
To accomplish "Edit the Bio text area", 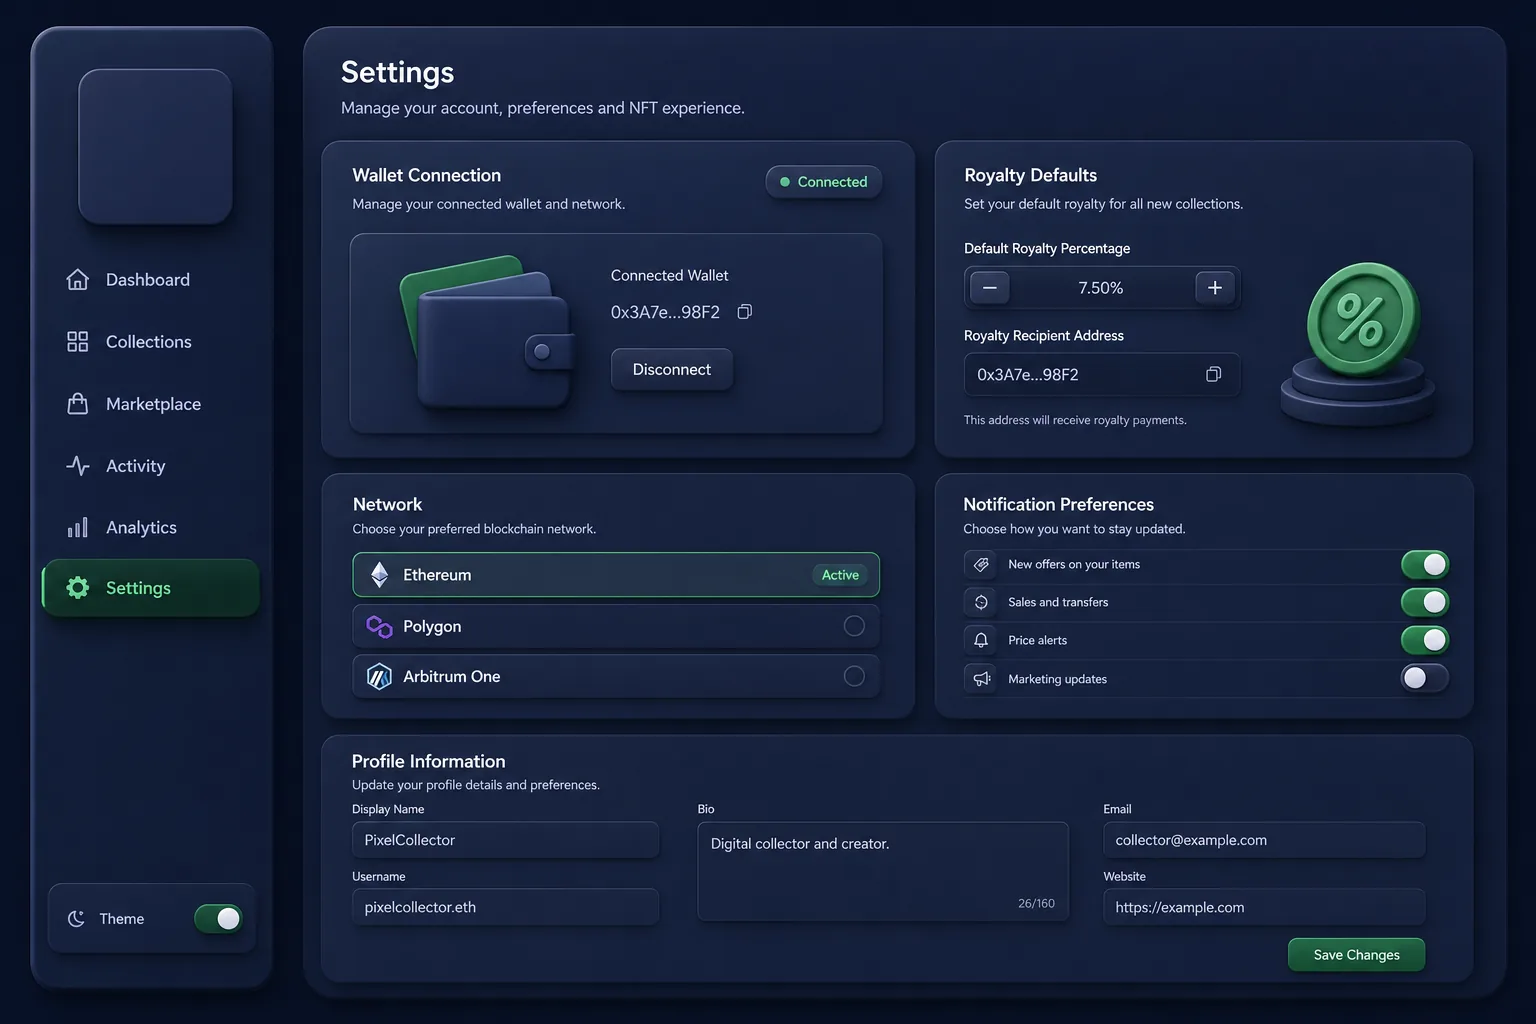I will pyautogui.click(x=883, y=872).
